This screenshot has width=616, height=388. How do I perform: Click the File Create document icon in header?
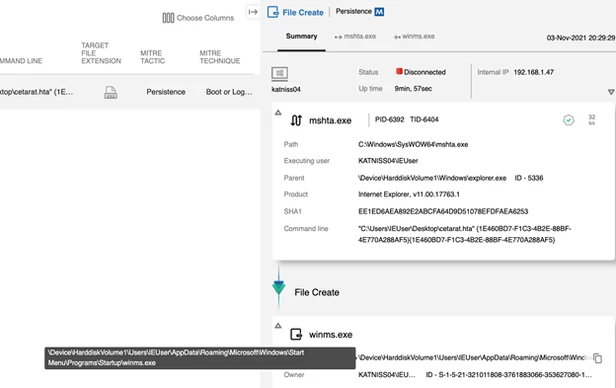273,12
